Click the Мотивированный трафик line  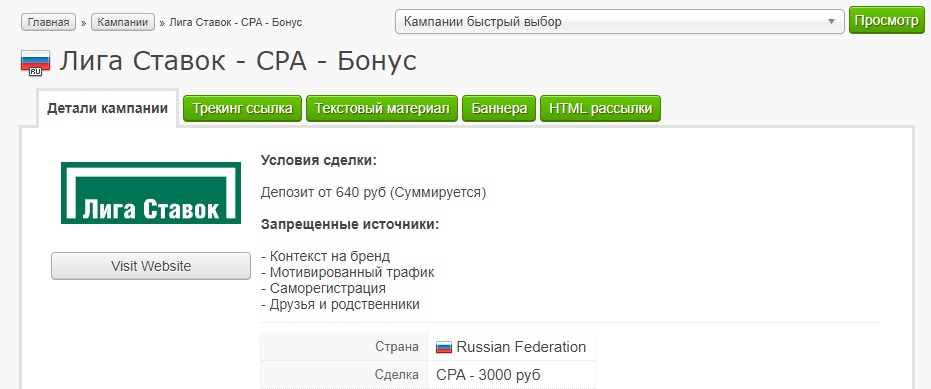tap(347, 273)
